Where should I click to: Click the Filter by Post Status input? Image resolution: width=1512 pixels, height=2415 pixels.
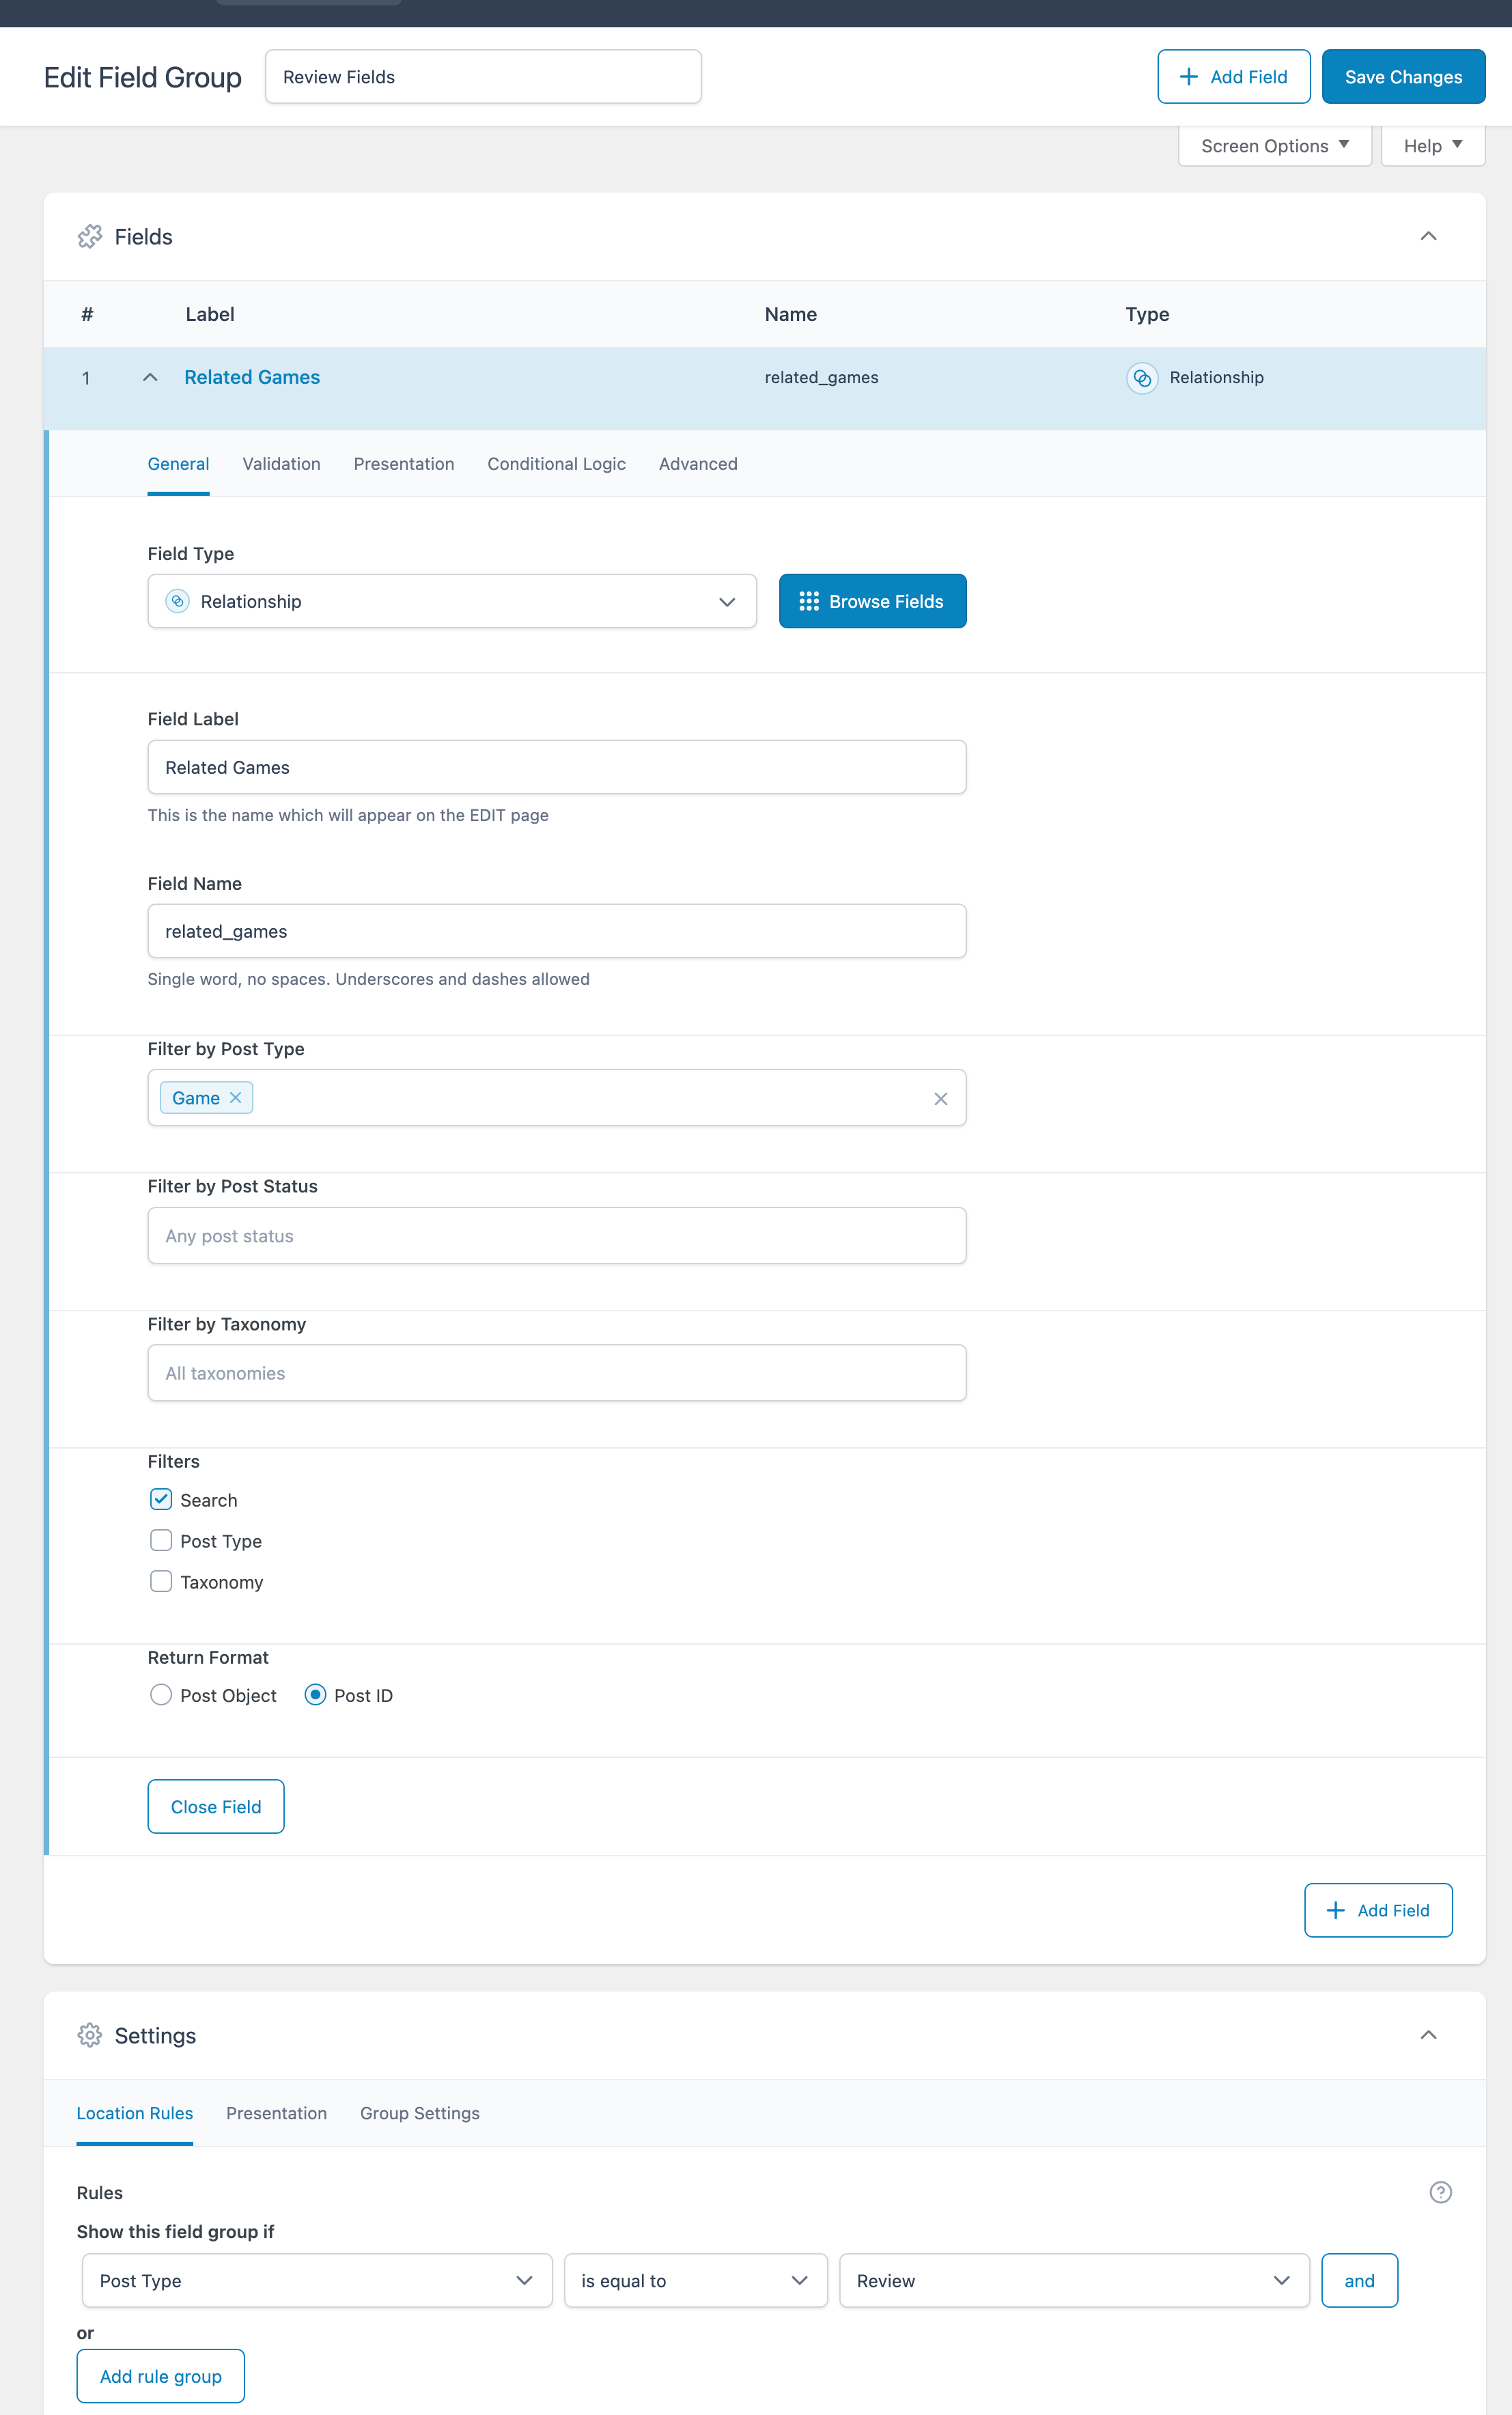557,1235
